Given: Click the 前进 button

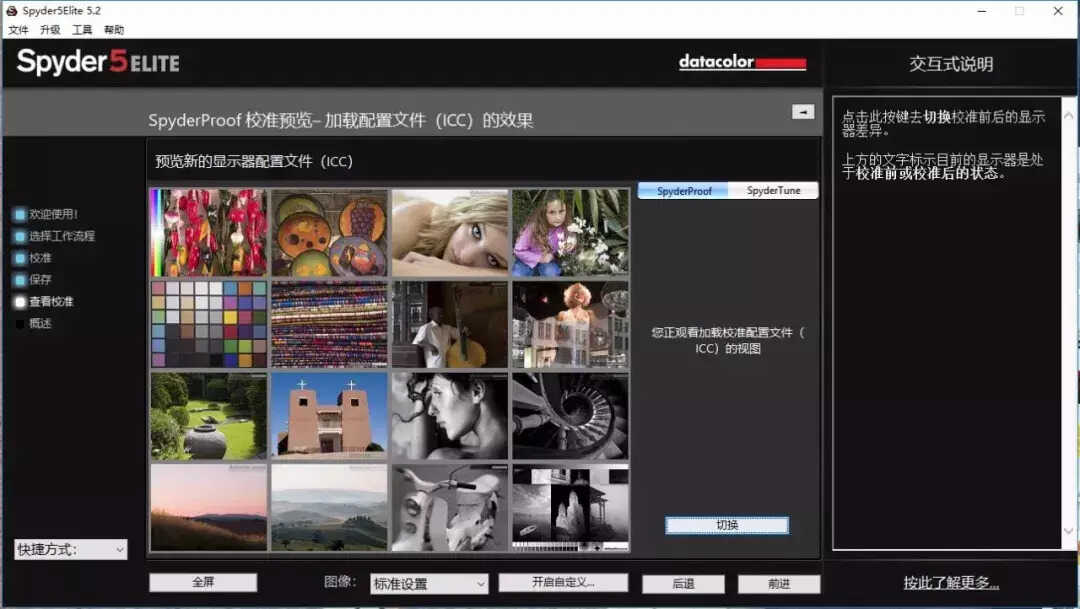Looking at the screenshot, I should point(779,584).
